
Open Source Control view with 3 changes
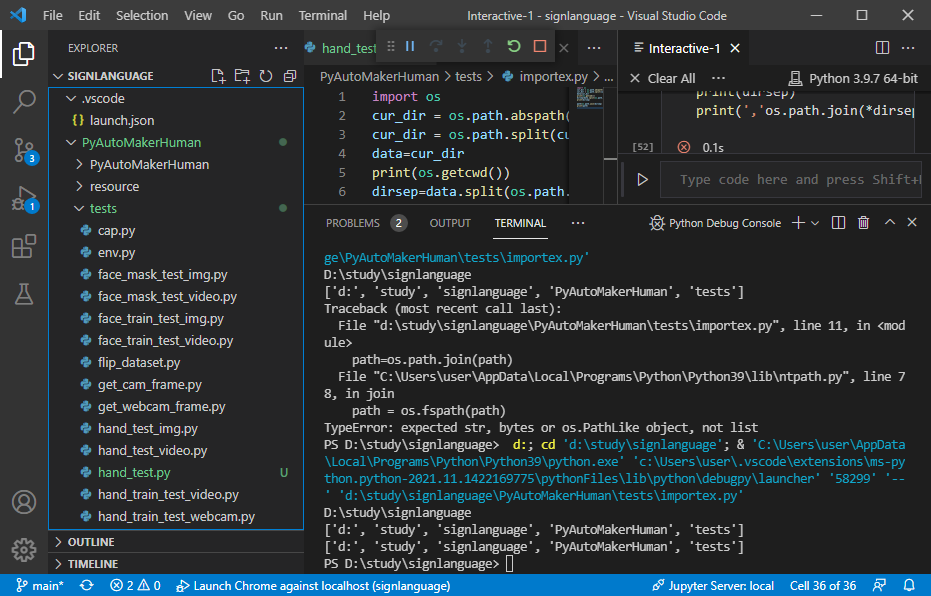24,150
